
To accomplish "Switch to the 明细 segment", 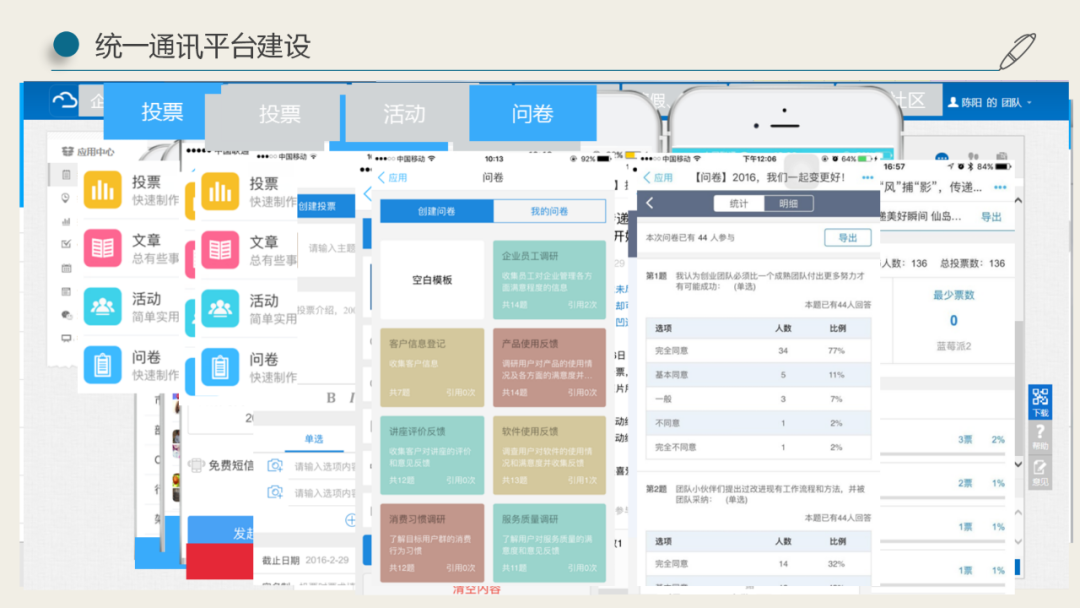I will (x=788, y=203).
